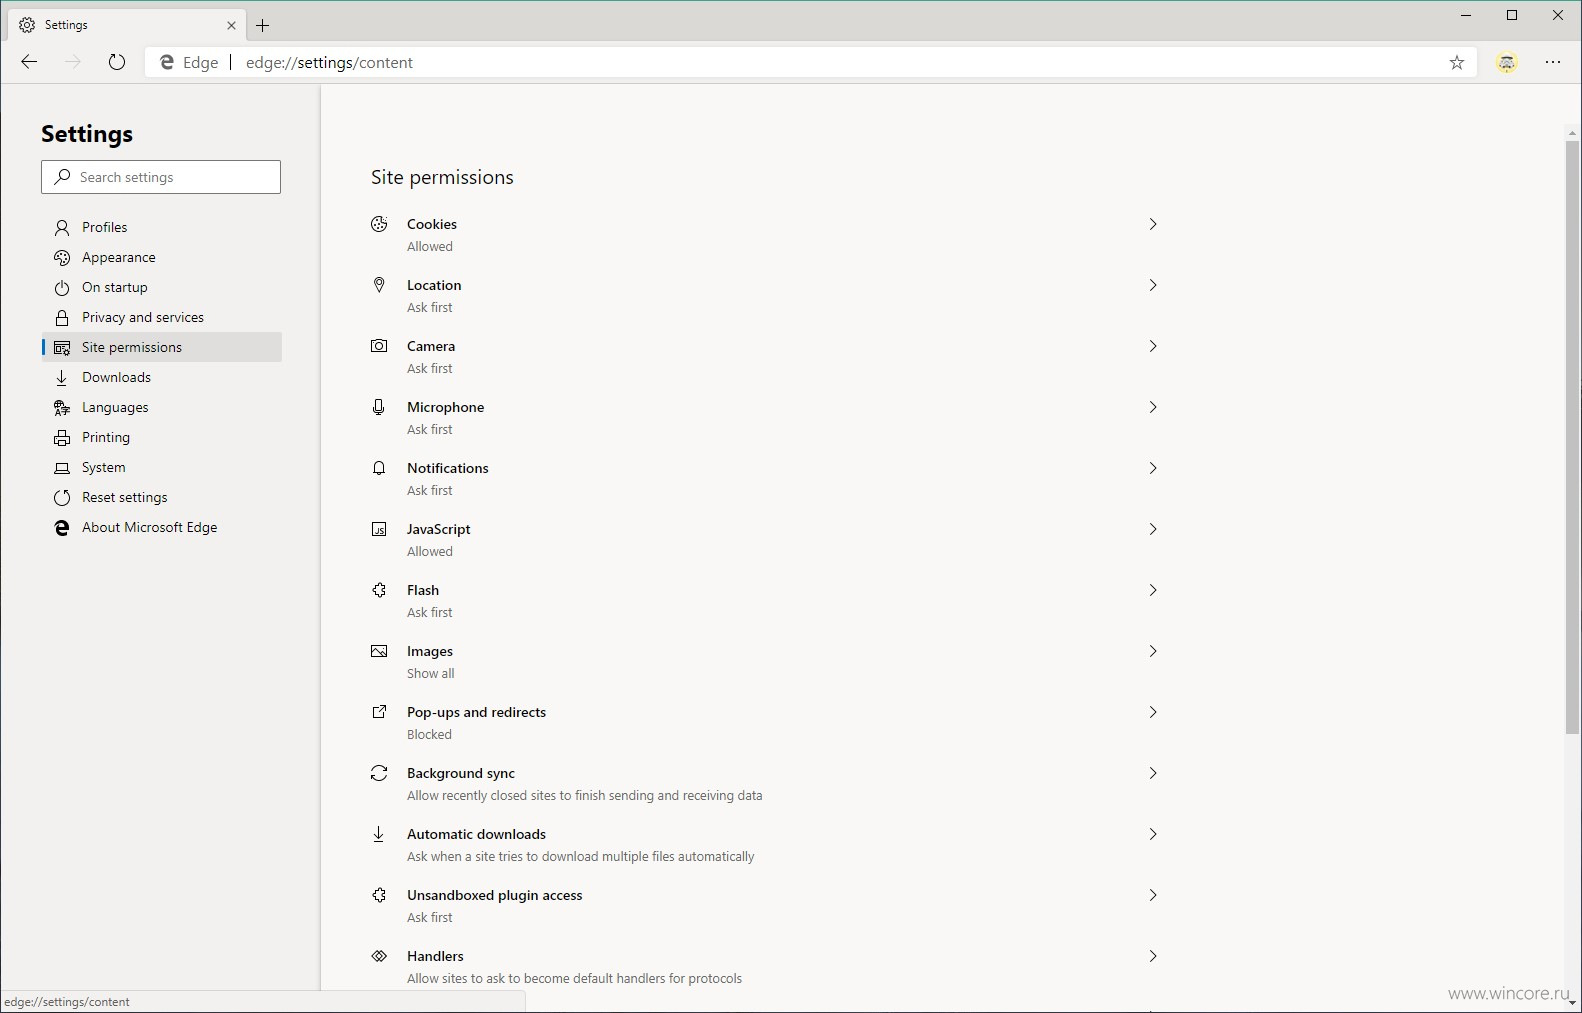Image resolution: width=1582 pixels, height=1013 pixels.
Task: Click the Profiles person icon in the sidebar
Action: coord(62,227)
